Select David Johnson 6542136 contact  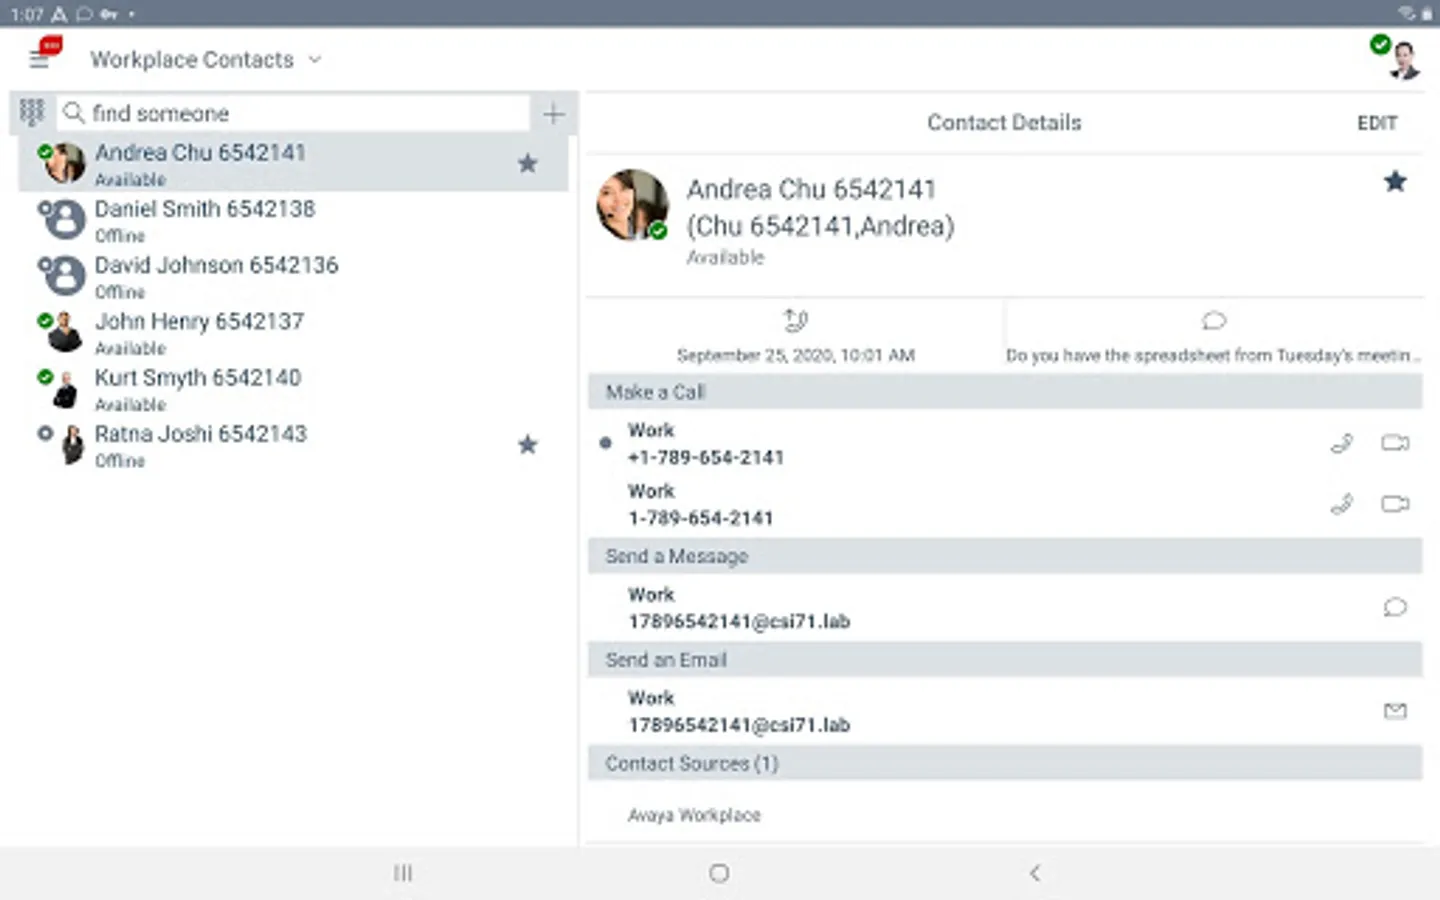coord(293,276)
